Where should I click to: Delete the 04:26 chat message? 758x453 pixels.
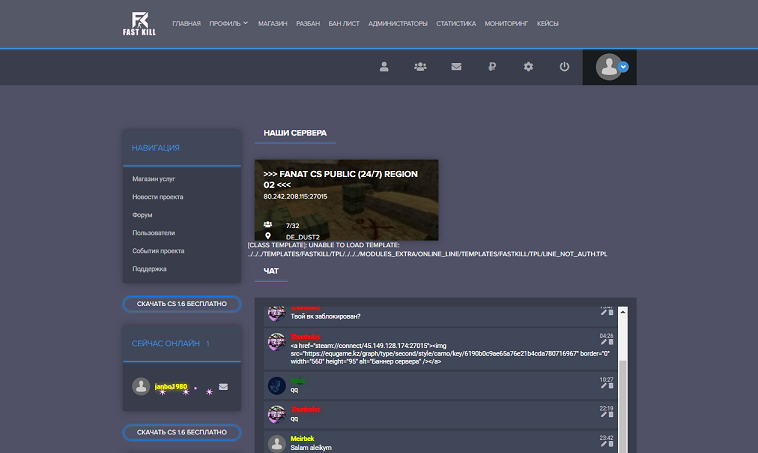[x=611, y=342]
